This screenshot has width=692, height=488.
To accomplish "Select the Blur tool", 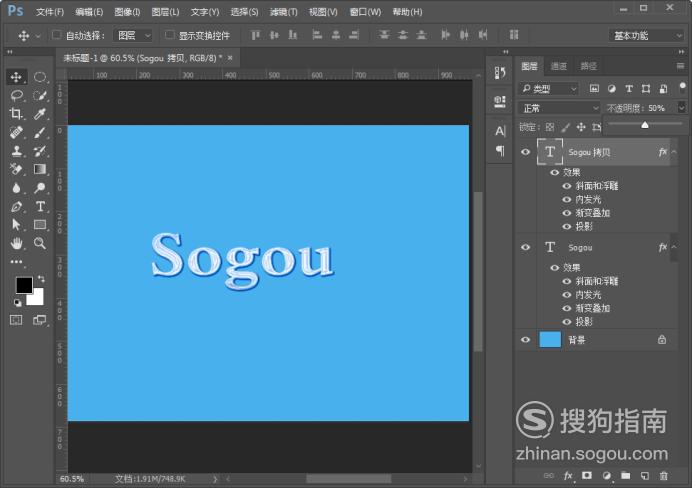I will click(x=16, y=188).
